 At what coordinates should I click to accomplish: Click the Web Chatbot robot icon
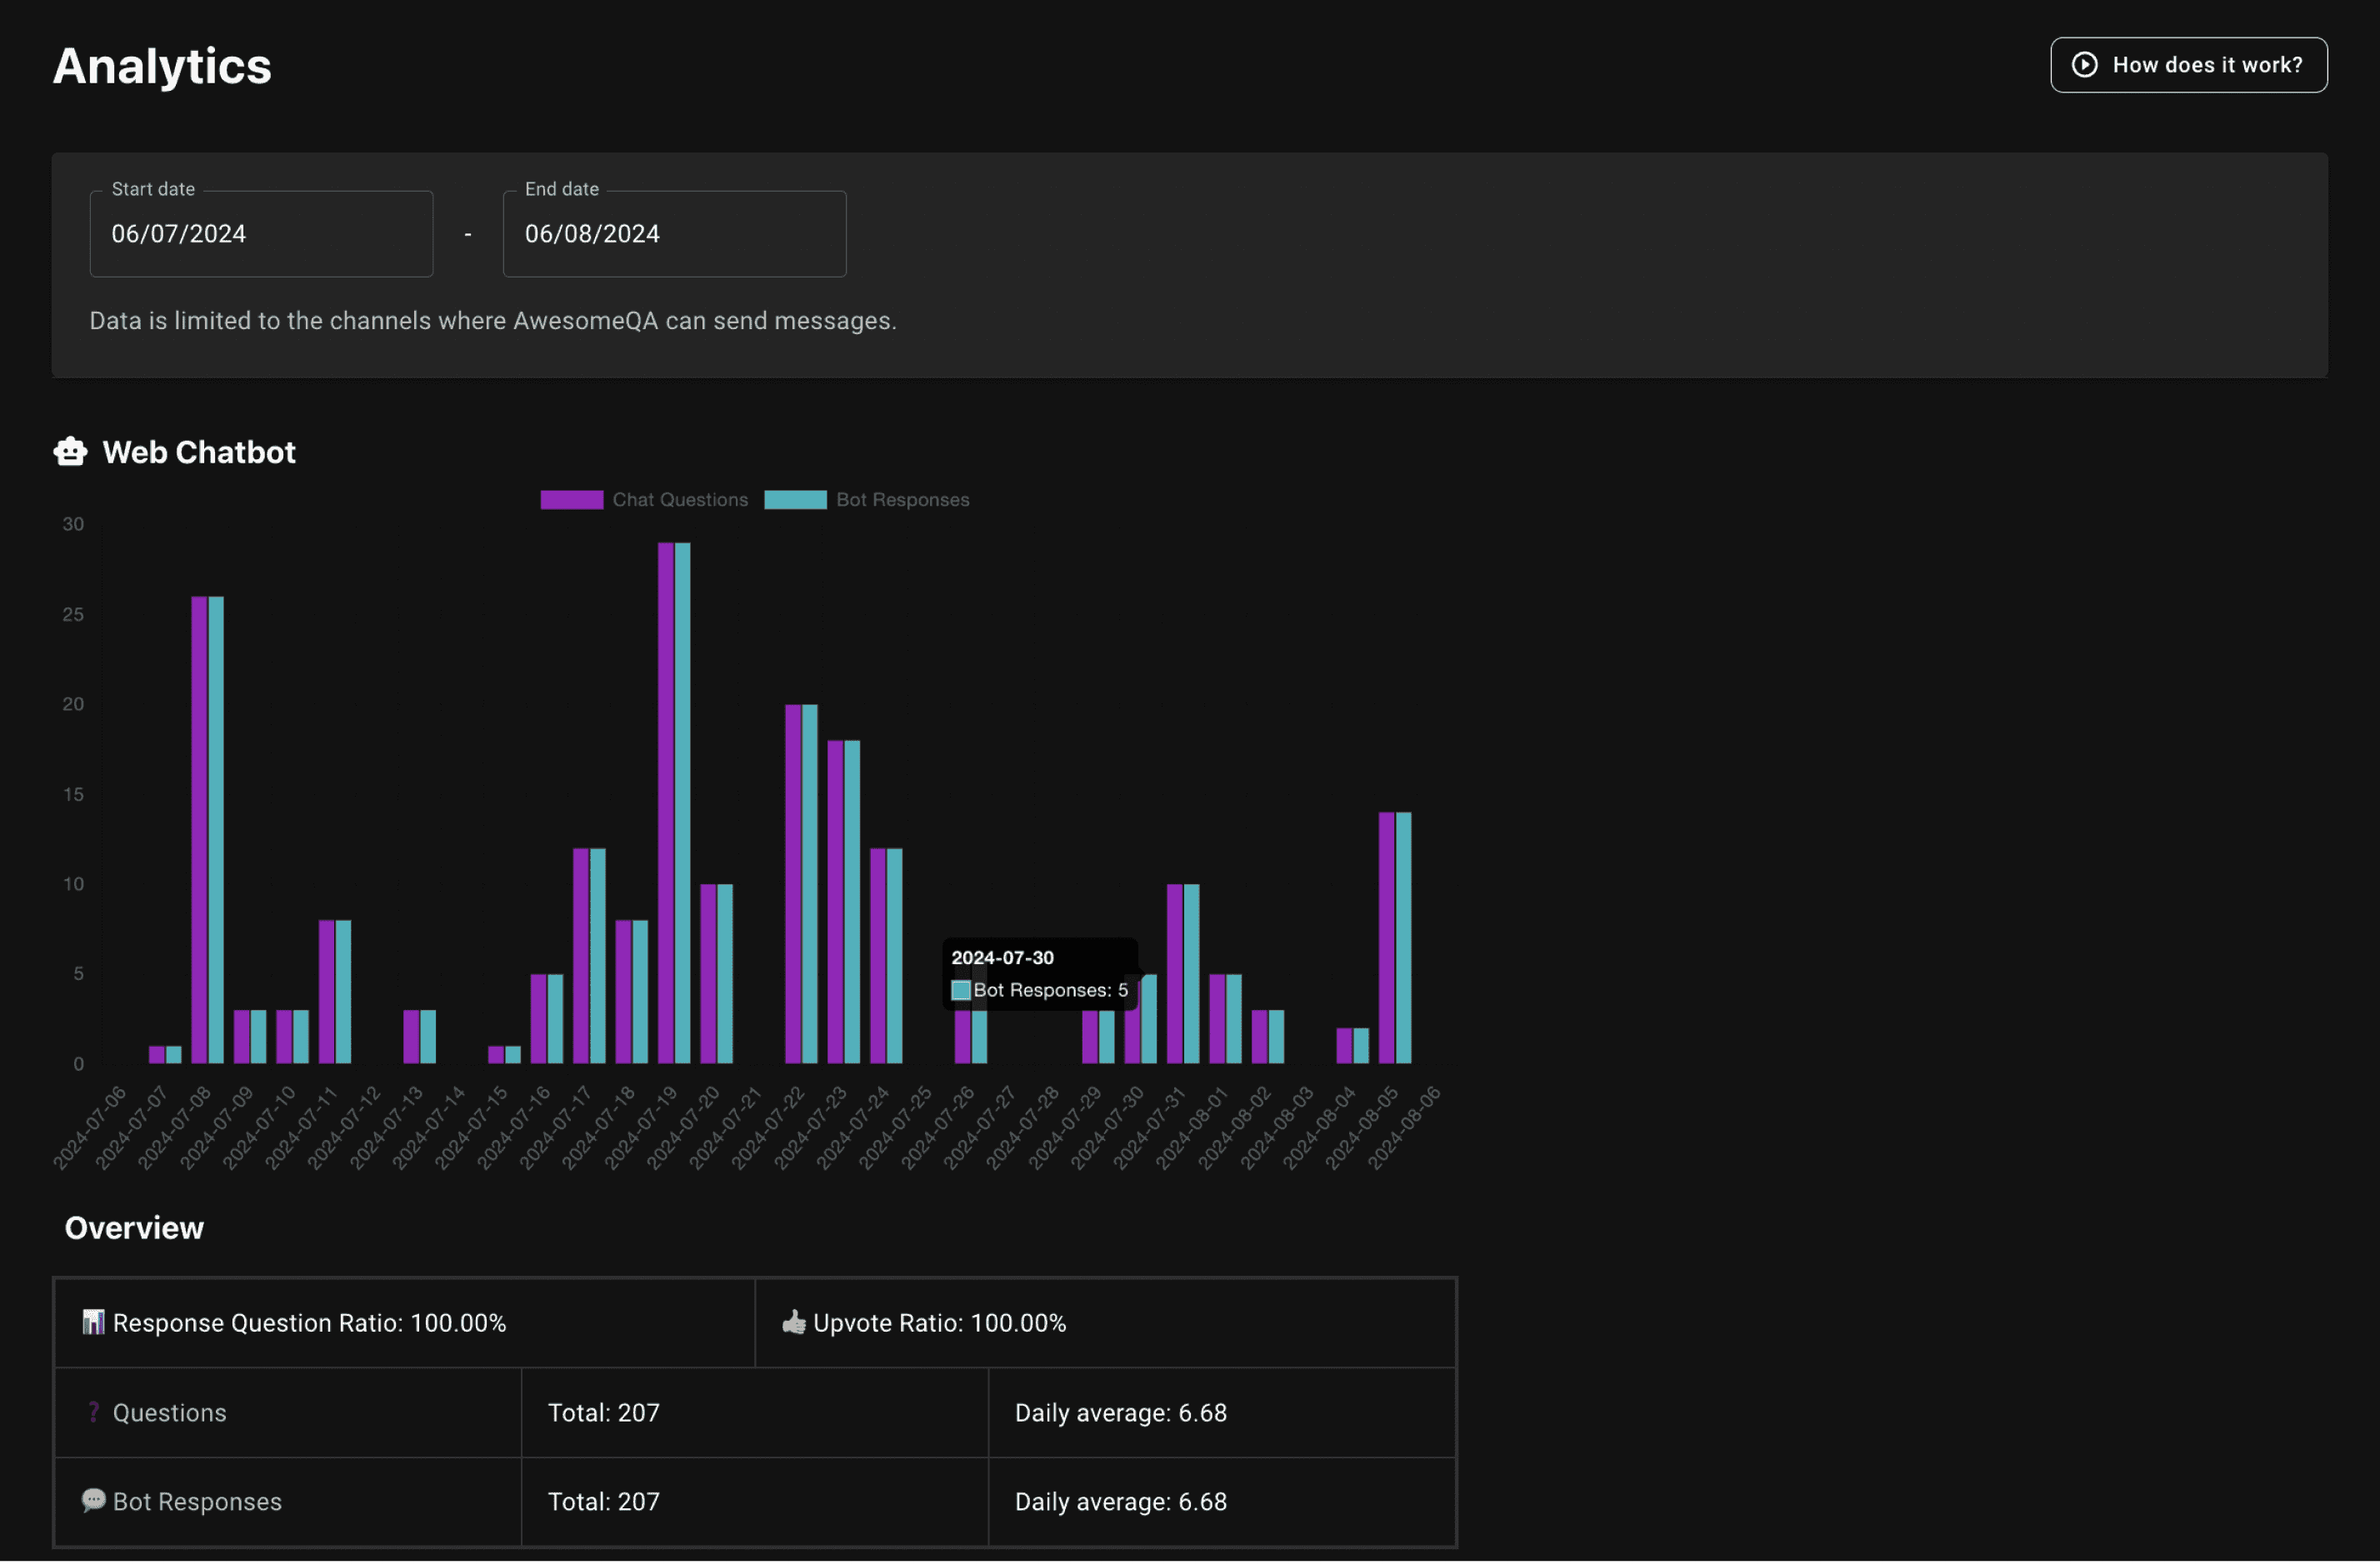[70, 452]
